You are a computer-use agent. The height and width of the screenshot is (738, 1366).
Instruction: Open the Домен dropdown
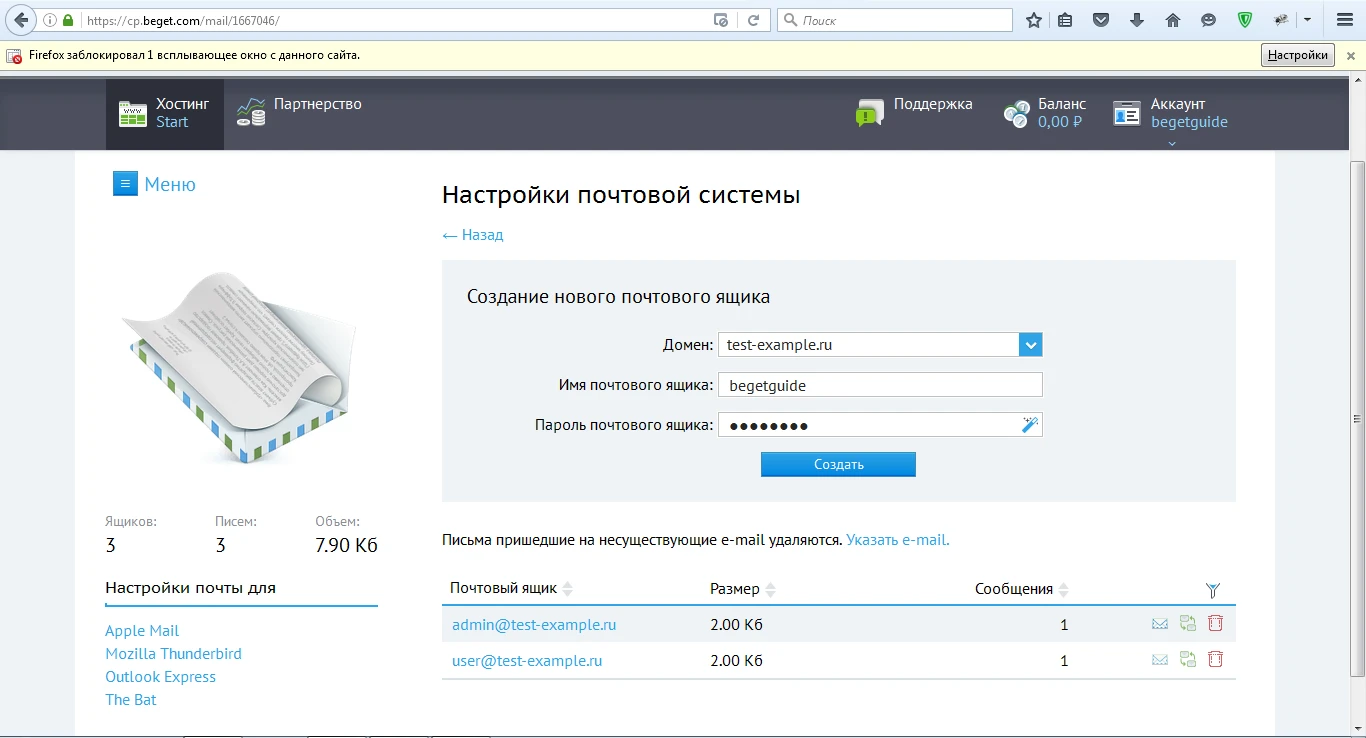pos(1030,344)
